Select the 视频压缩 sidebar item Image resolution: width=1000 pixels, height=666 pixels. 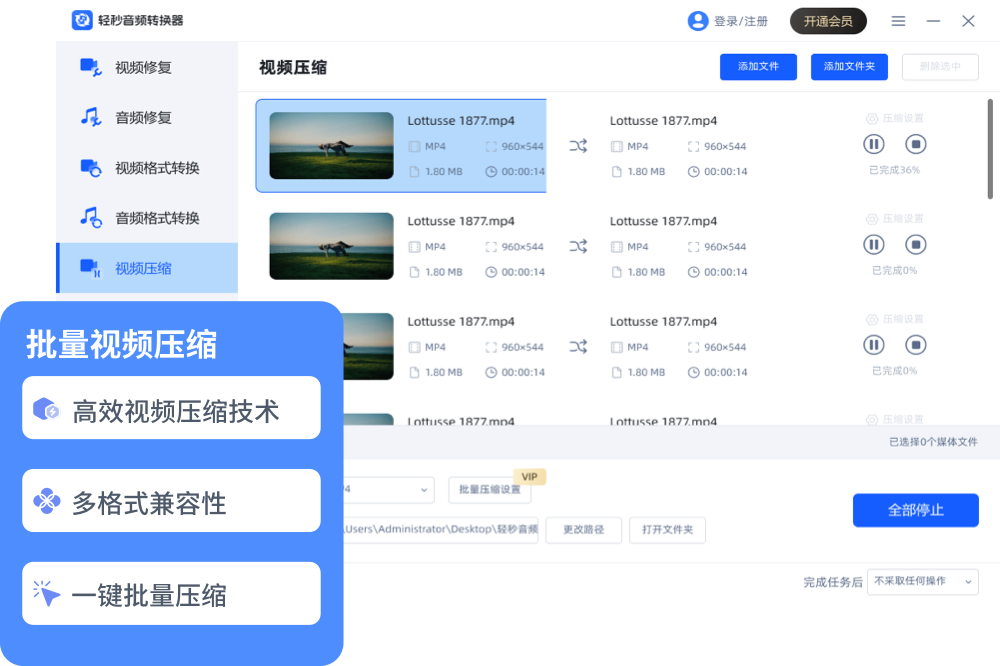coord(147,268)
